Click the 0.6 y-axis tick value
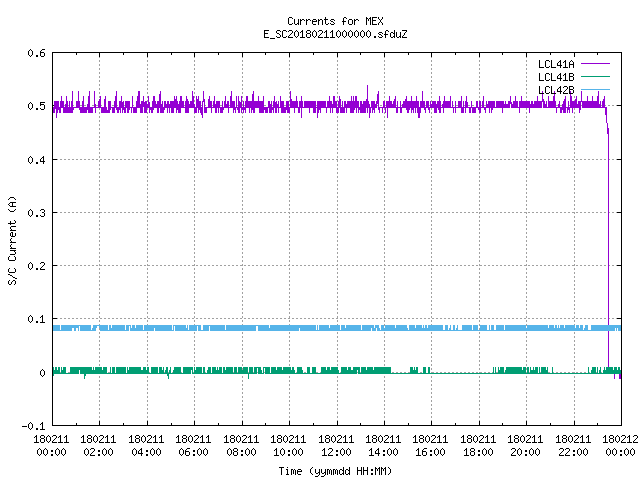The image size is (640, 480). [x=36, y=53]
